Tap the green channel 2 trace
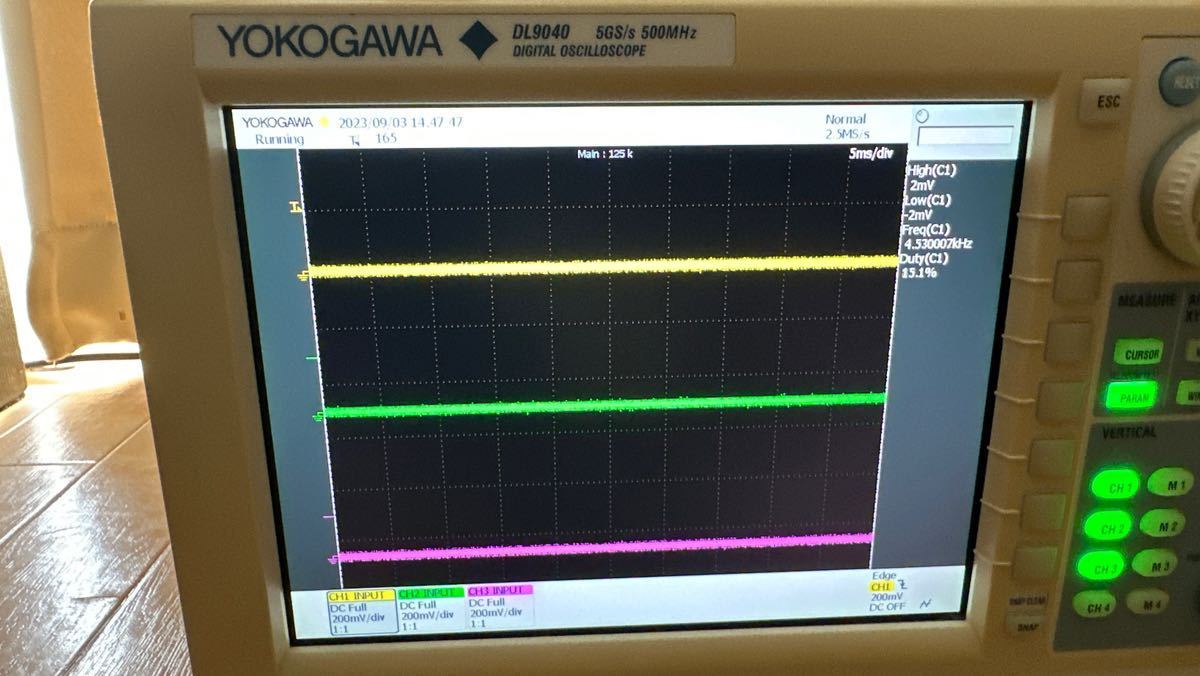Viewport: 1200px width, 676px height. 603,405
